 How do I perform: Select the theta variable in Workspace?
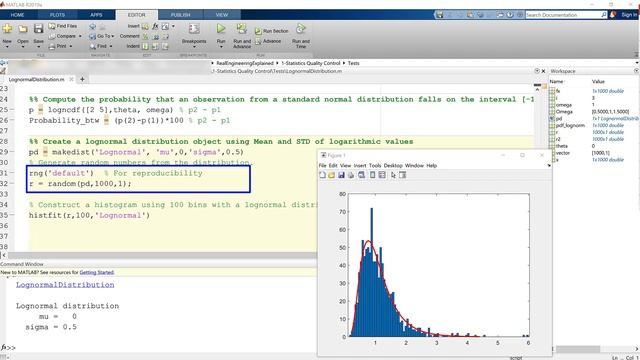562,146
